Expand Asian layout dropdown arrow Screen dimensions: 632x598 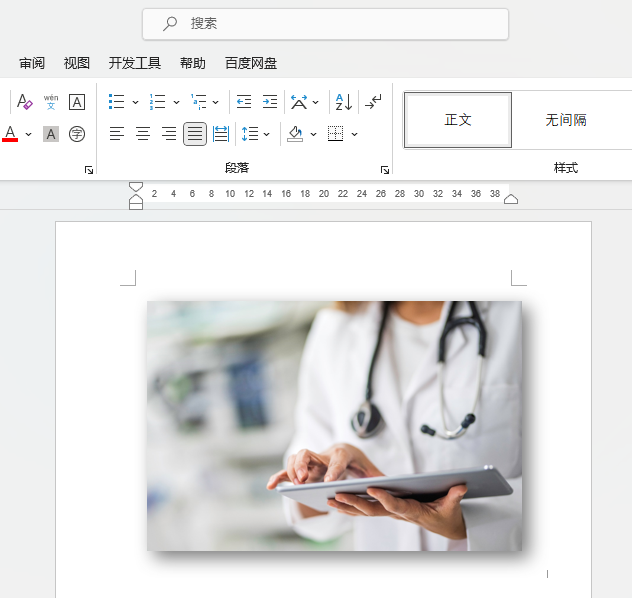(x=316, y=102)
